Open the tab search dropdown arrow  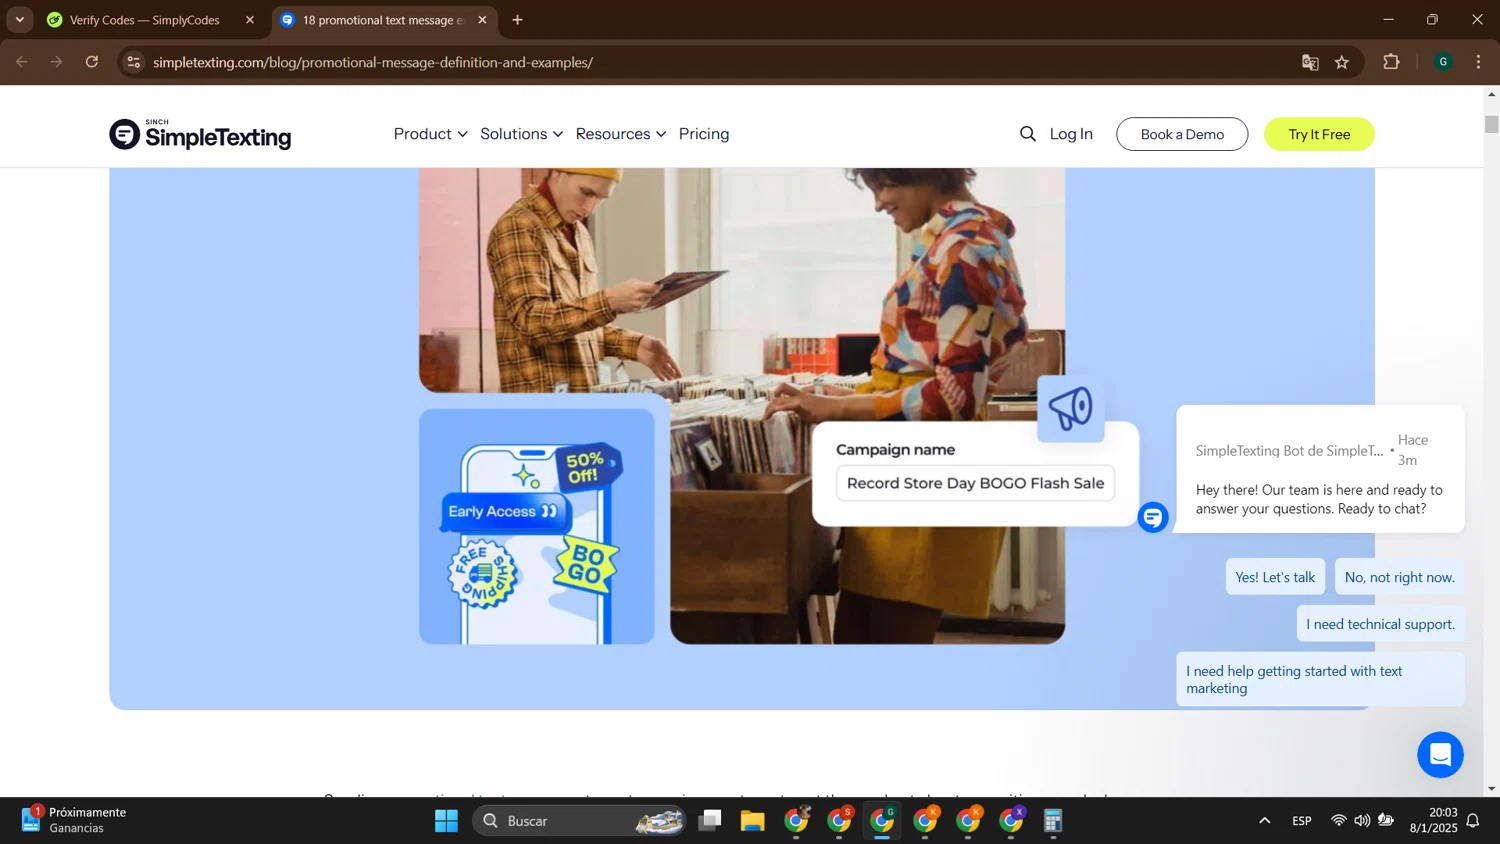(x=19, y=20)
